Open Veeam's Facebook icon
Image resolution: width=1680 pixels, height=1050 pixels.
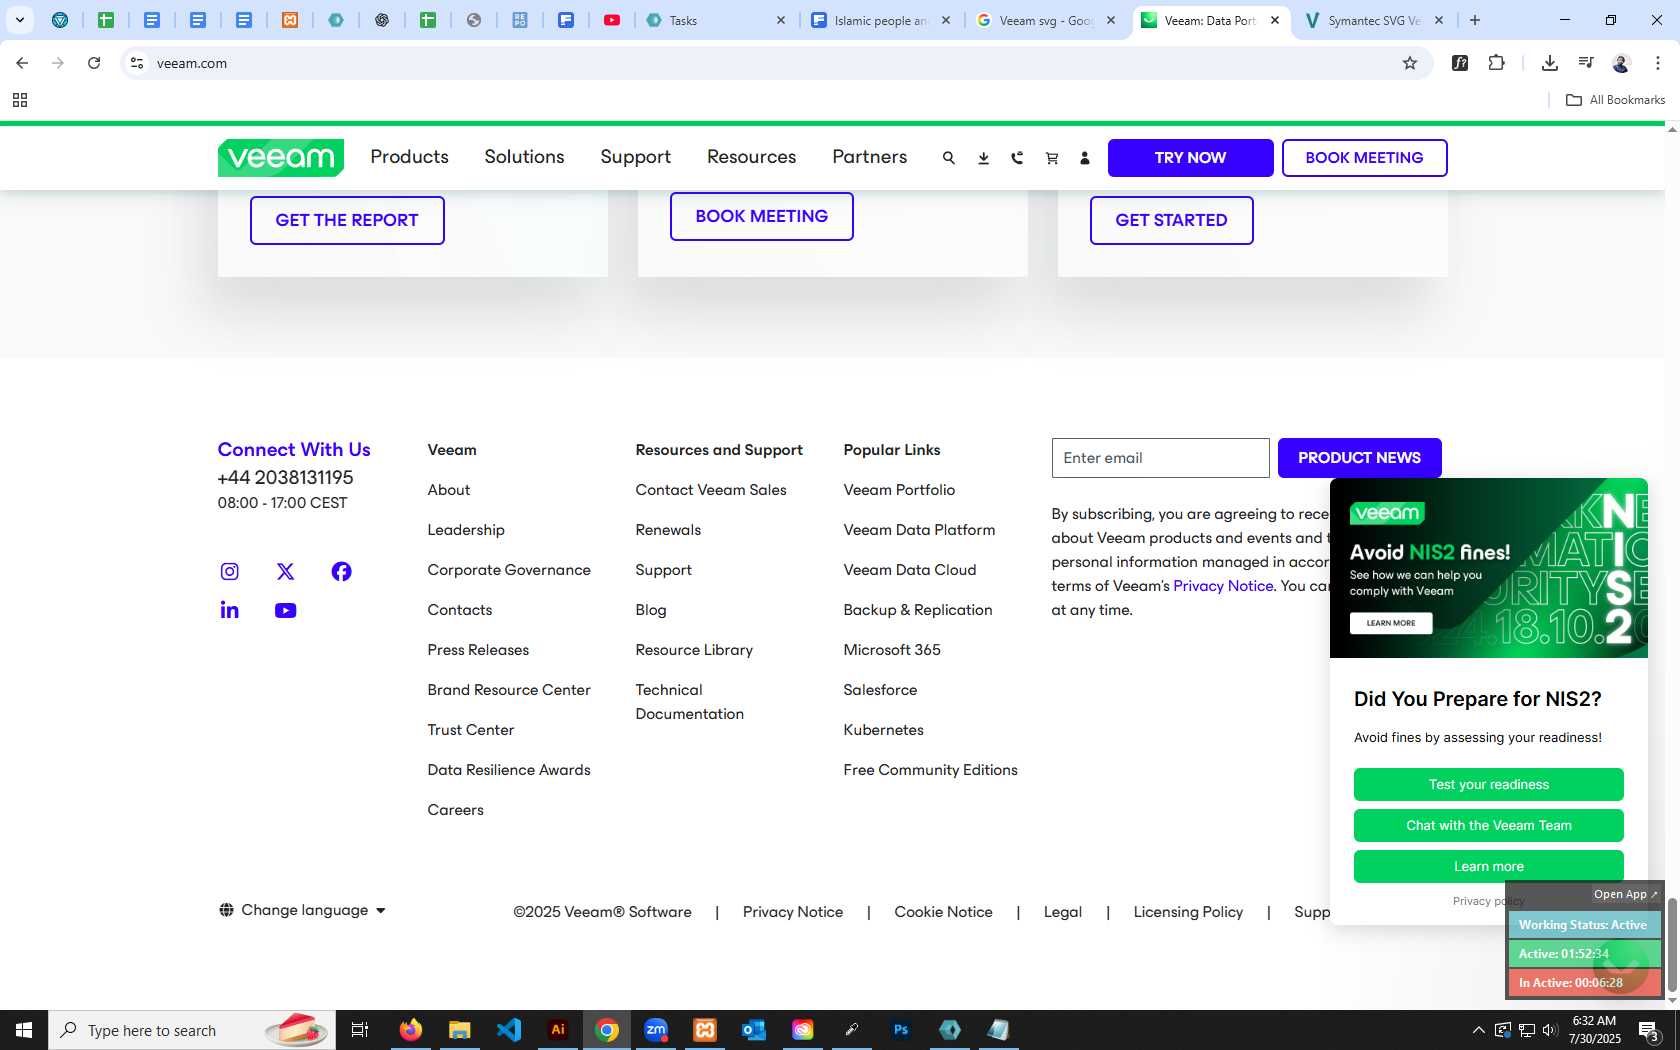pos(342,571)
